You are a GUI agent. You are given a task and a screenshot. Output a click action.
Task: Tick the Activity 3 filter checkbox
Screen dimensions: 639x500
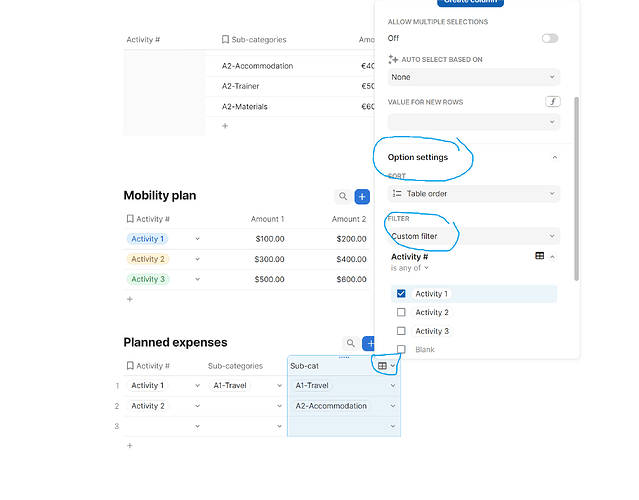402,331
